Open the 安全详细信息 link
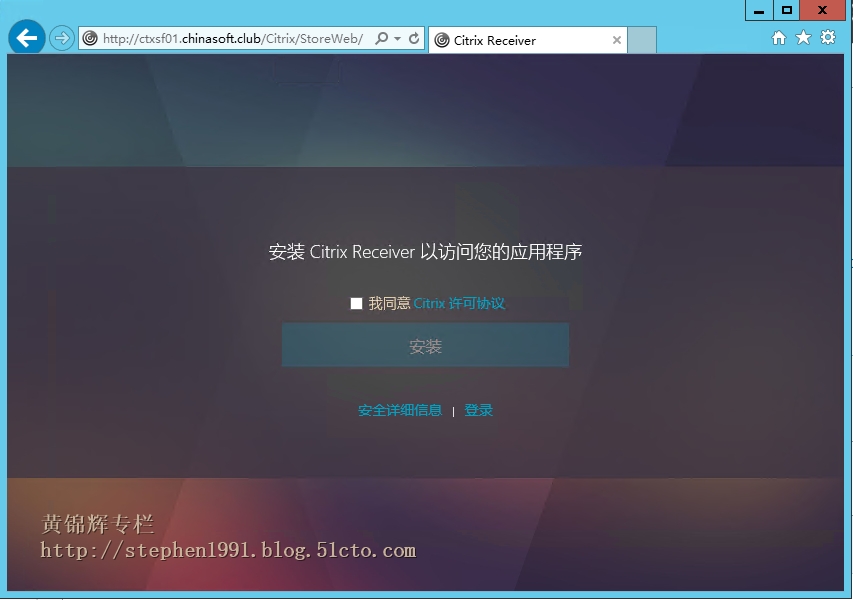Screen dimensions: 853x600 pos(400,410)
